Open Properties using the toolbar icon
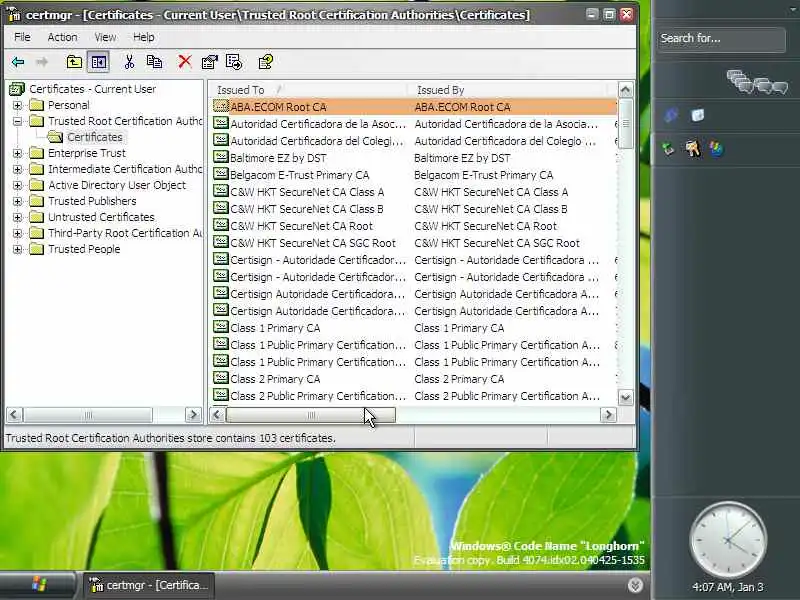This screenshot has height=600, width=800. pyautogui.click(x=209, y=62)
